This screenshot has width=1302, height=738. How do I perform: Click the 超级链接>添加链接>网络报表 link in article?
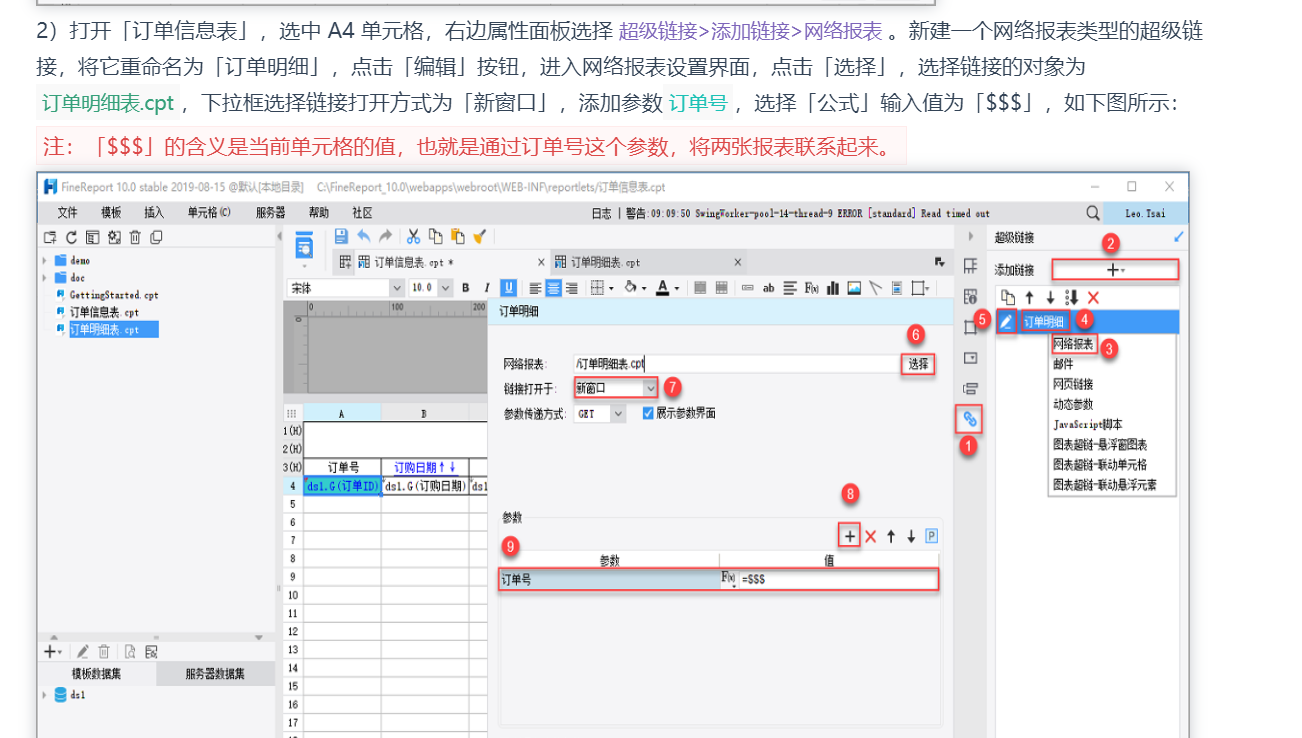750,31
